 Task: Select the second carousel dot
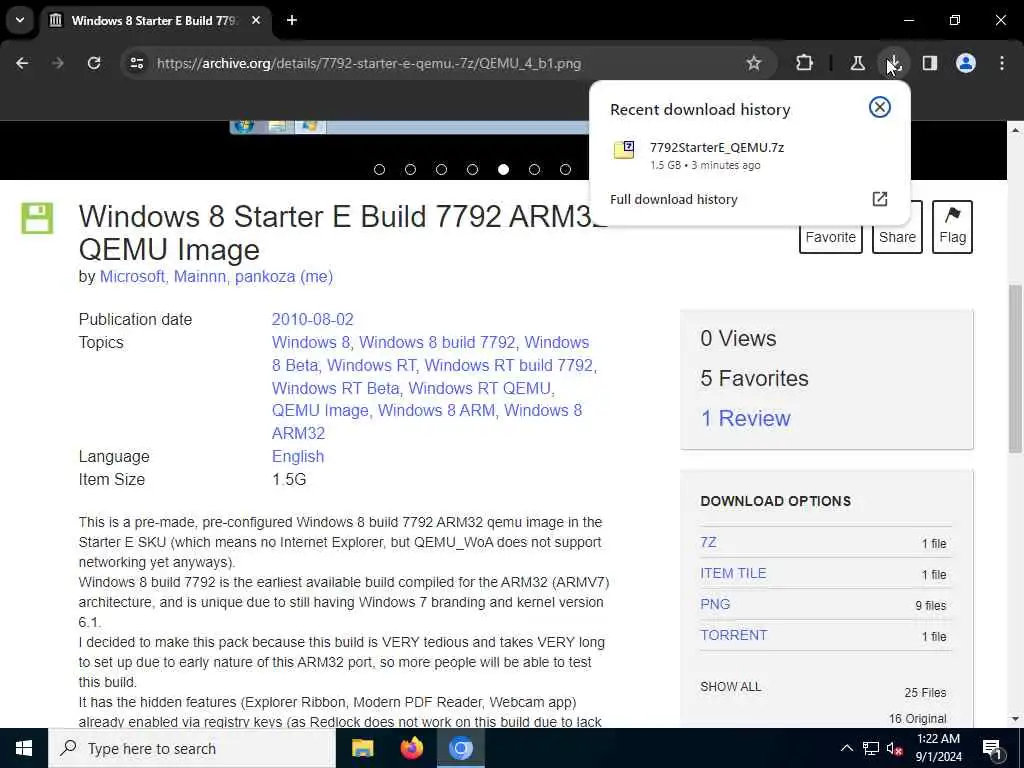[410, 170]
